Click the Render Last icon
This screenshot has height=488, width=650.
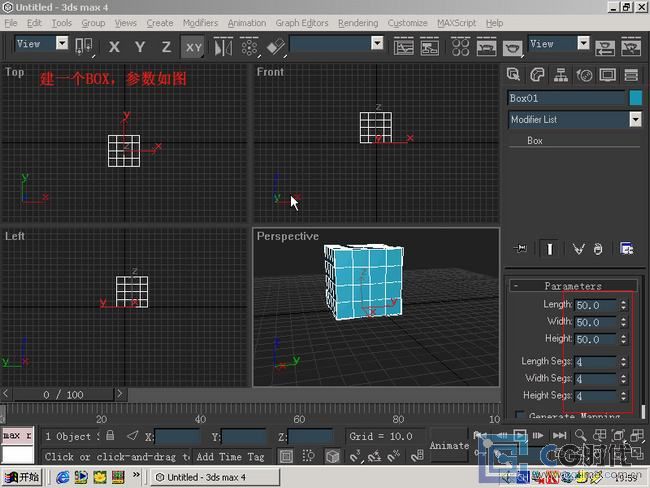[x=605, y=47]
